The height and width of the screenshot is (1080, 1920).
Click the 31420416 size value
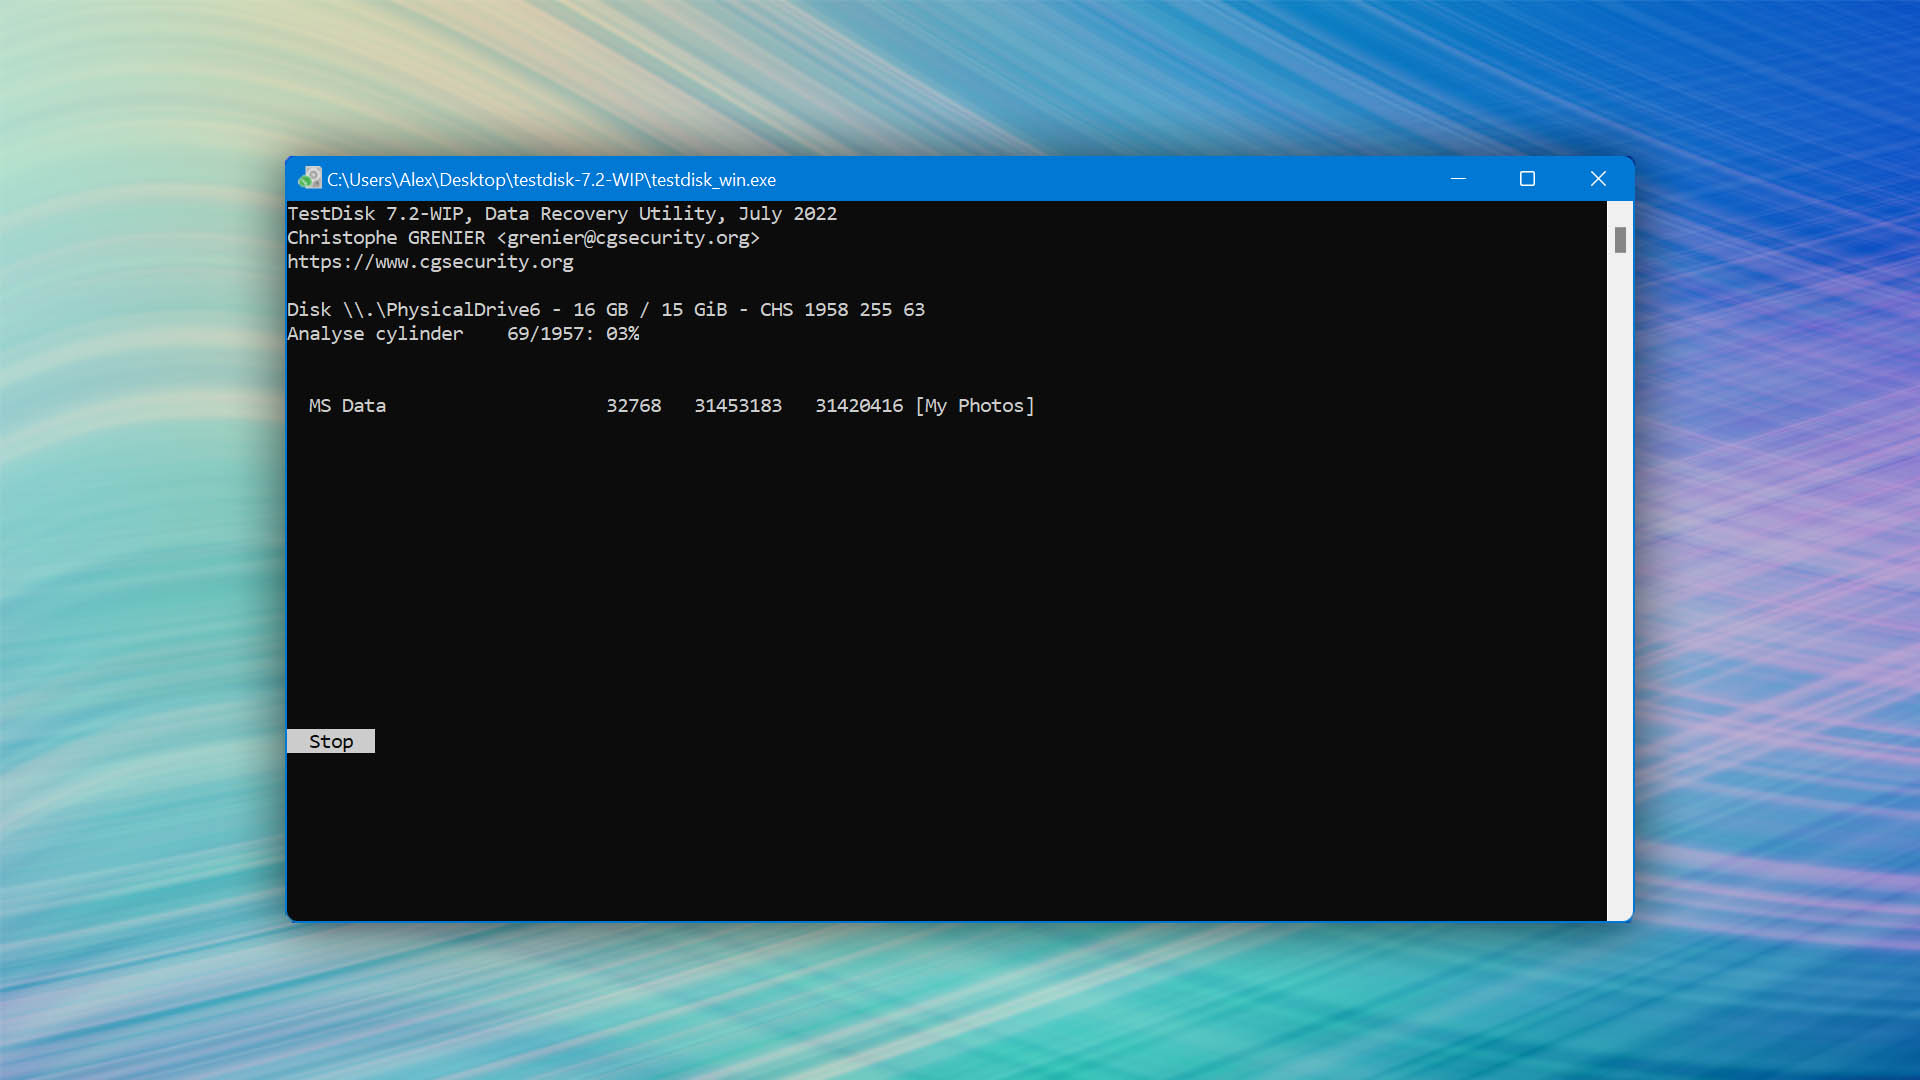click(859, 406)
